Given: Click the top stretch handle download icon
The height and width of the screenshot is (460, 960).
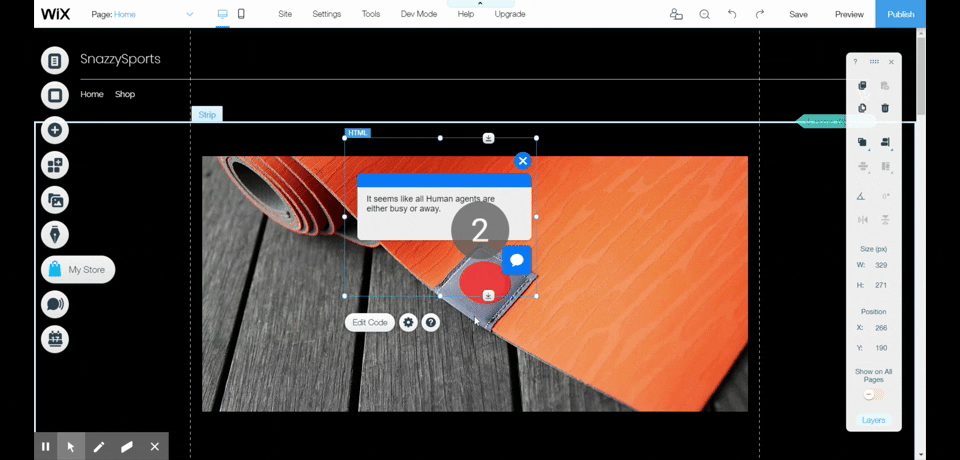Looking at the screenshot, I should pos(488,138).
